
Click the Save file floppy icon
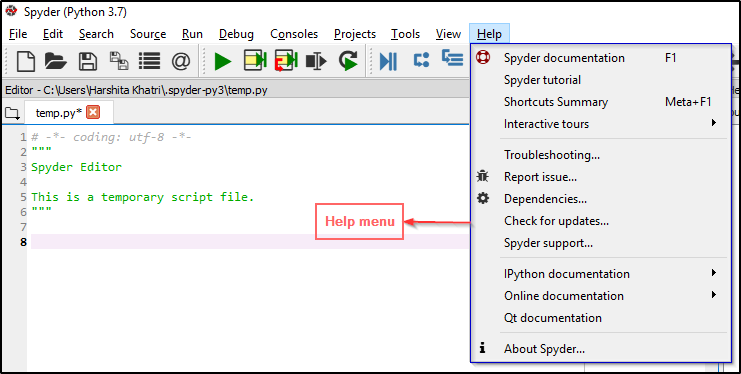(x=87, y=61)
